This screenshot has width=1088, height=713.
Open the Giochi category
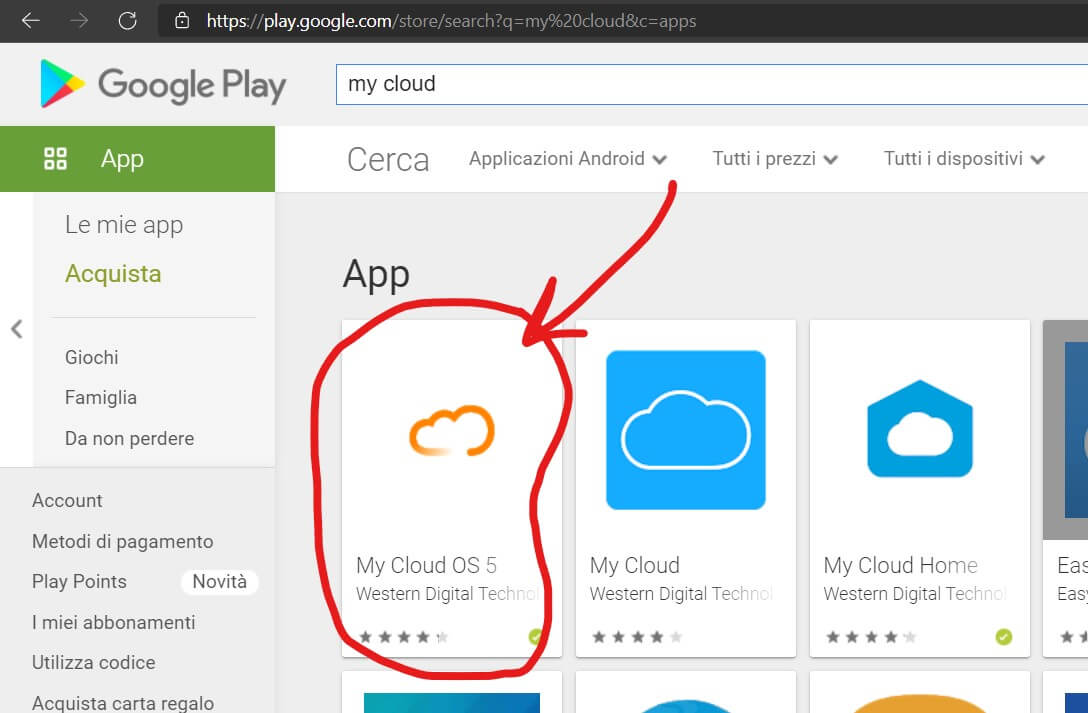(x=92, y=357)
